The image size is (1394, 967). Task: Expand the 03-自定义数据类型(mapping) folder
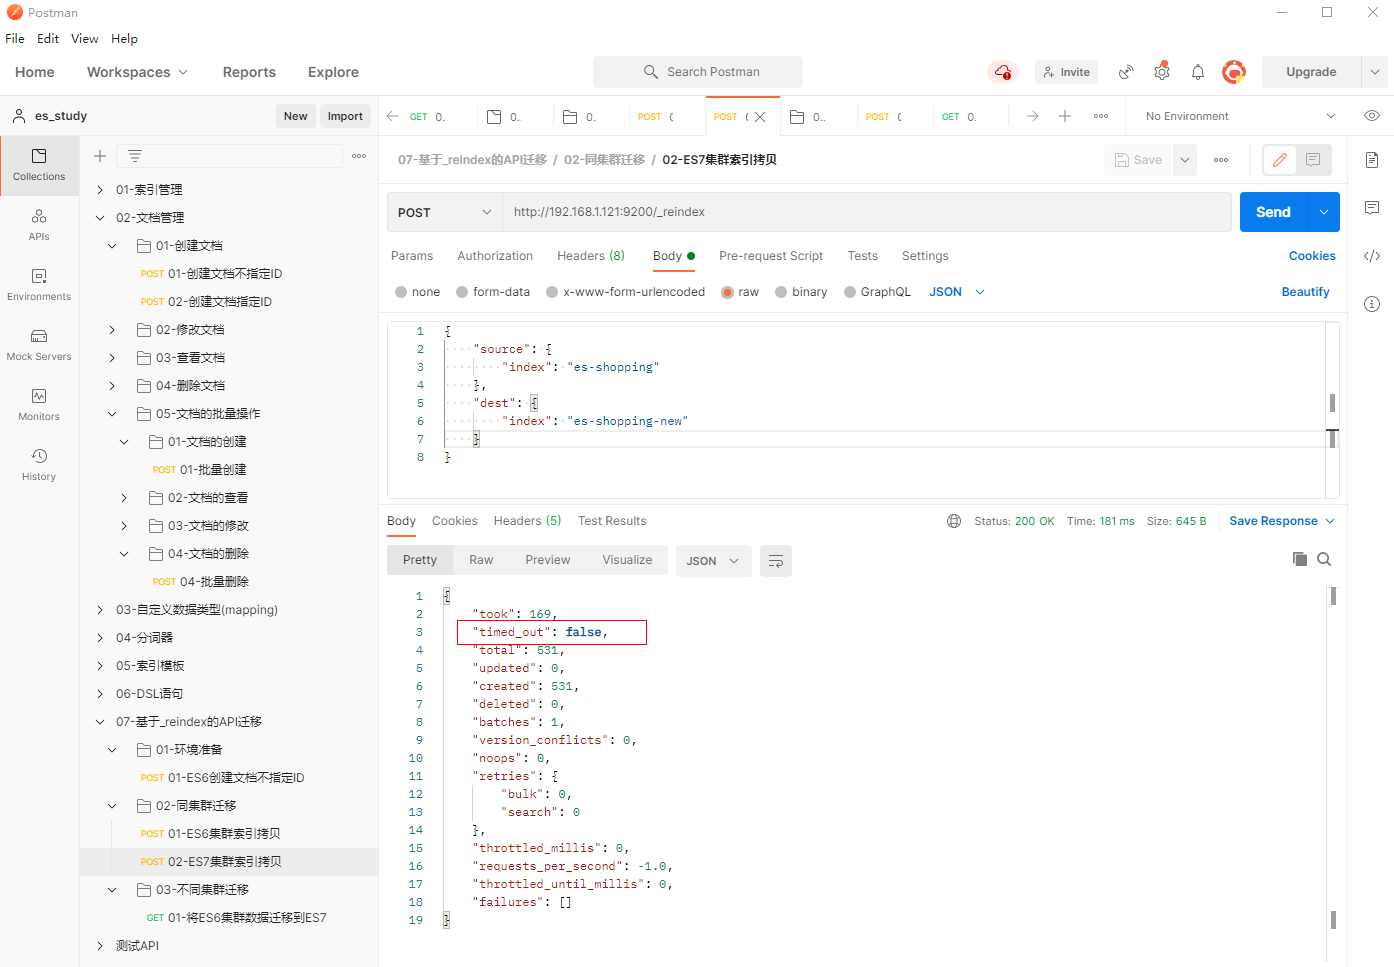pos(100,610)
